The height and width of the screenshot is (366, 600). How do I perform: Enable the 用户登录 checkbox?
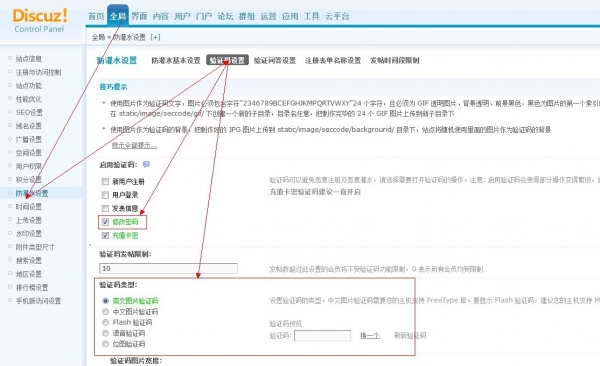105,195
